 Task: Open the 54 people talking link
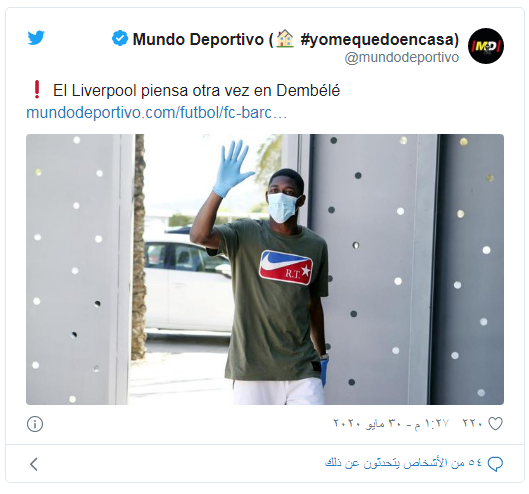pos(403,463)
